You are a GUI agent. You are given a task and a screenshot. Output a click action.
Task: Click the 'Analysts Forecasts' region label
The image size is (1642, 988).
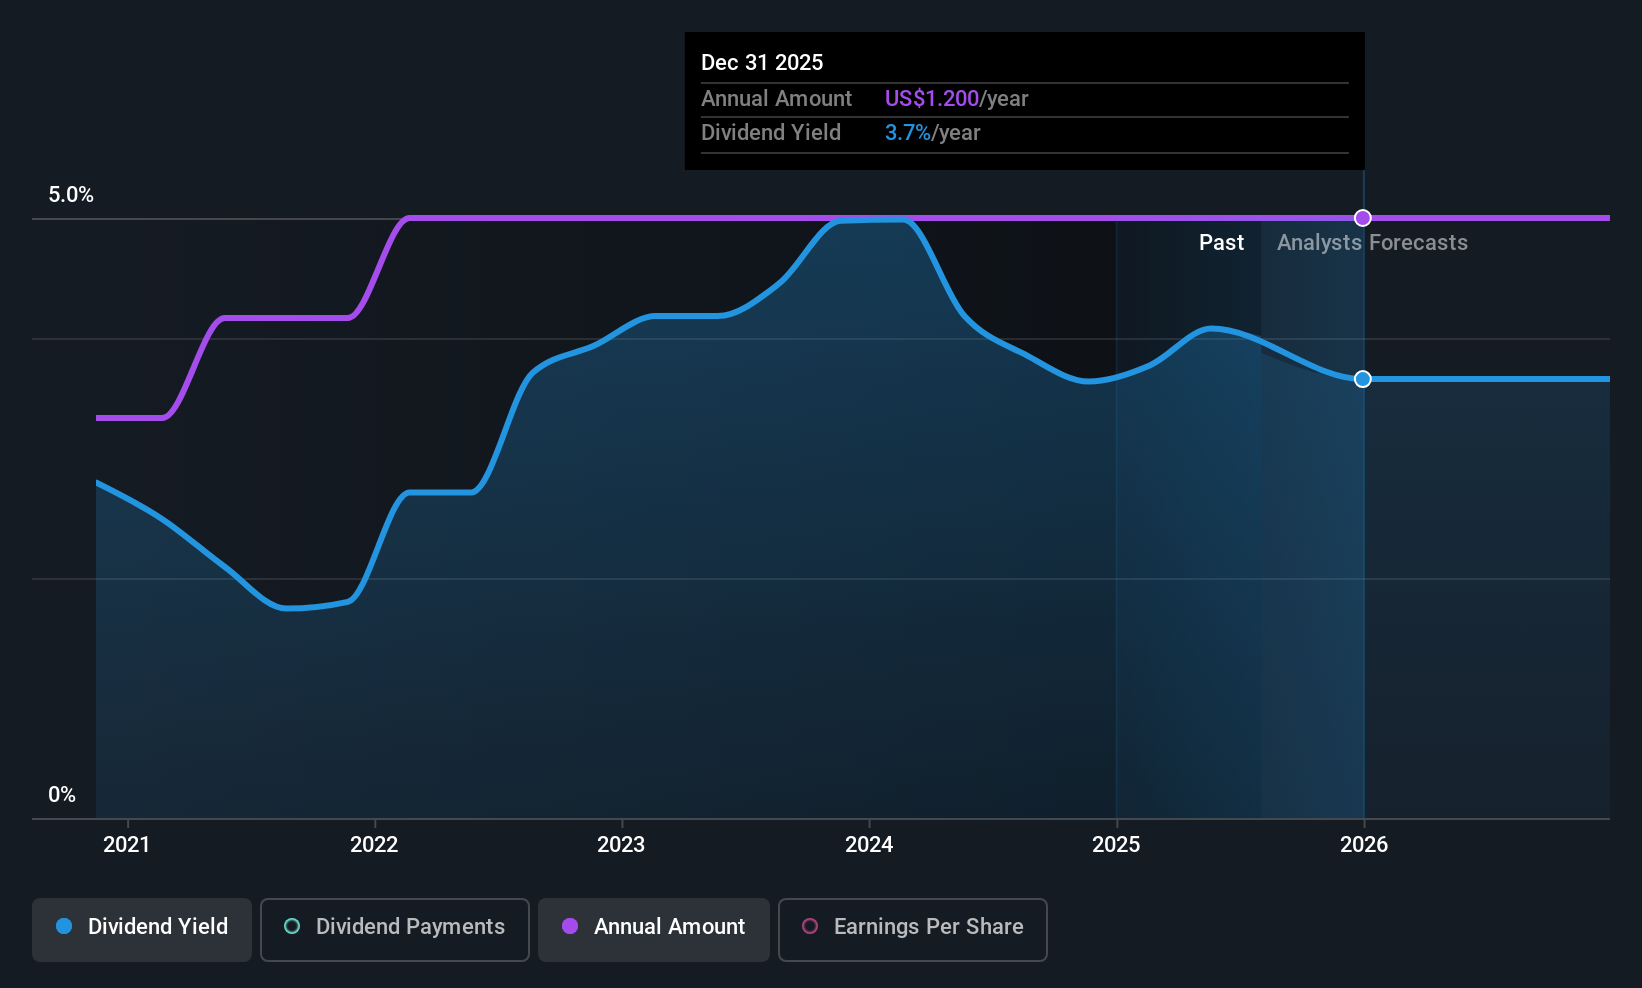pyautogui.click(x=1372, y=243)
